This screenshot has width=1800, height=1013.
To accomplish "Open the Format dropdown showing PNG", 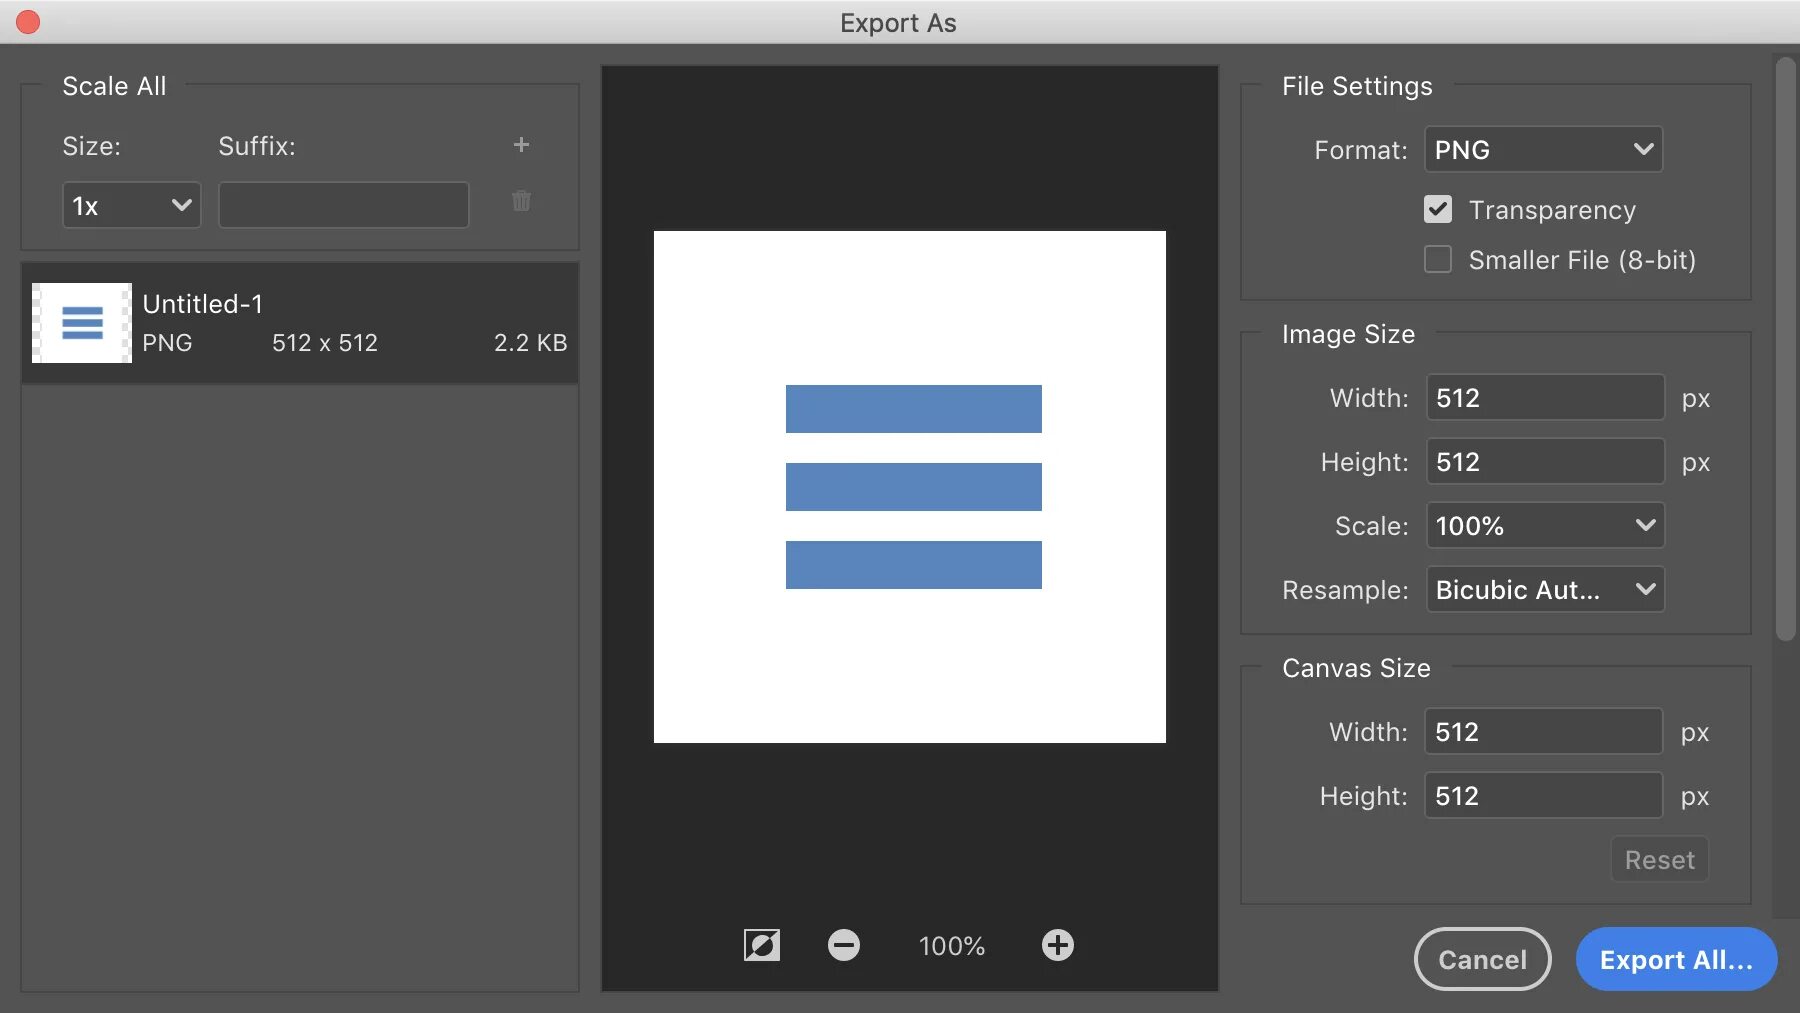I will [1543, 149].
